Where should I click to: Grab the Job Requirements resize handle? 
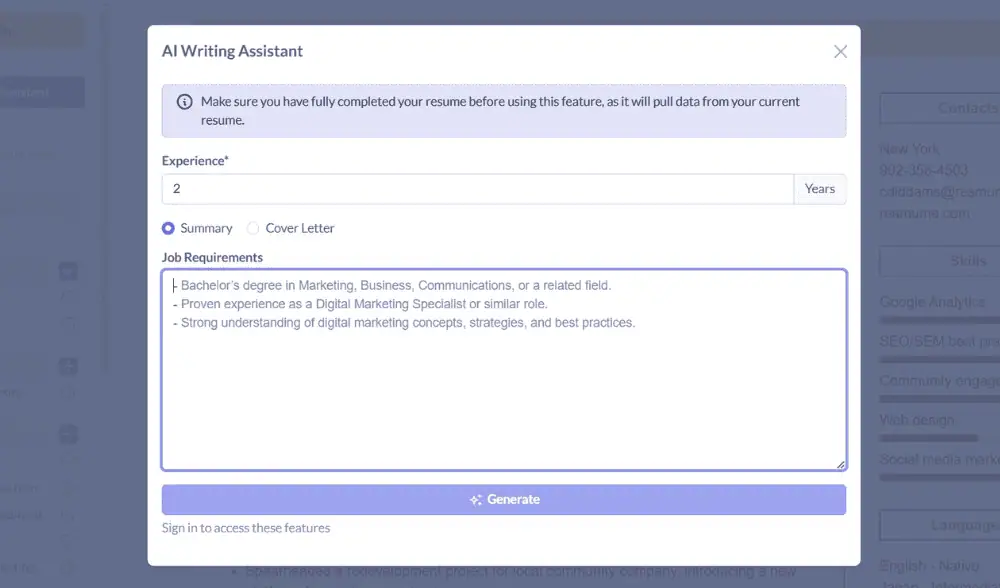[x=840, y=464]
